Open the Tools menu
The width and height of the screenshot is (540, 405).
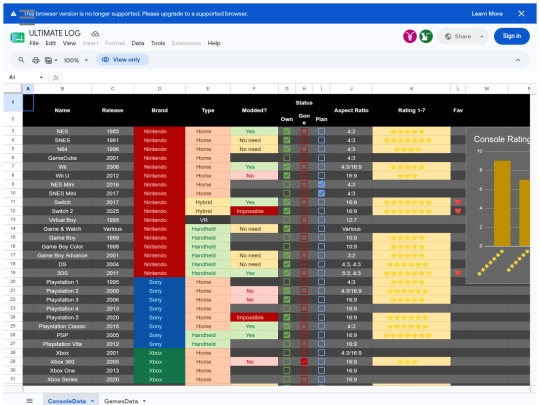[158, 43]
